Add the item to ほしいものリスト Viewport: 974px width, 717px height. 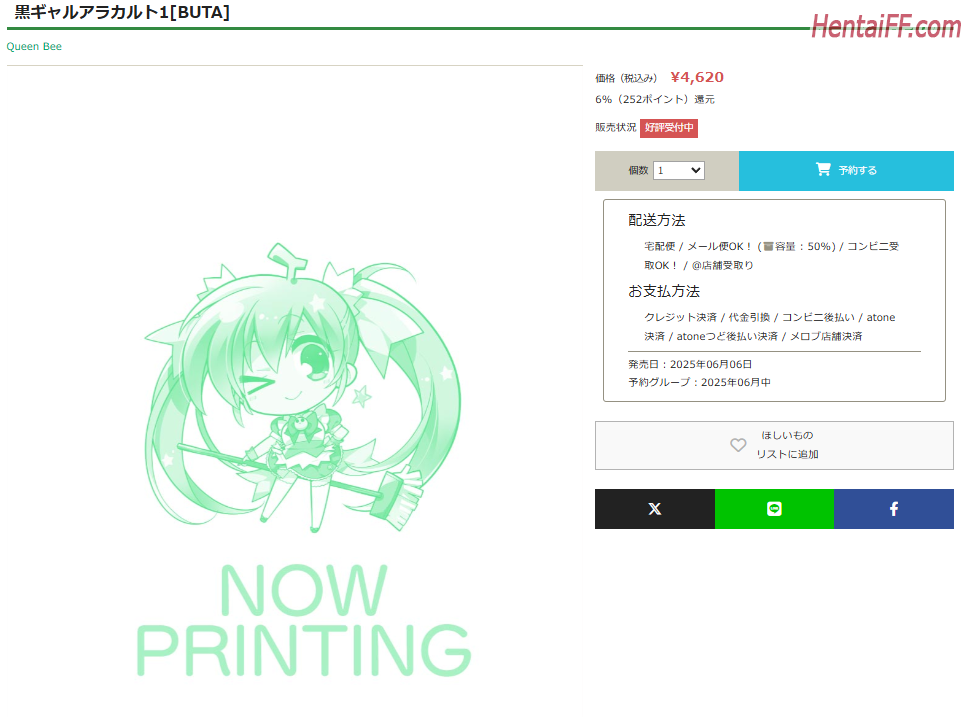pyautogui.click(x=774, y=445)
